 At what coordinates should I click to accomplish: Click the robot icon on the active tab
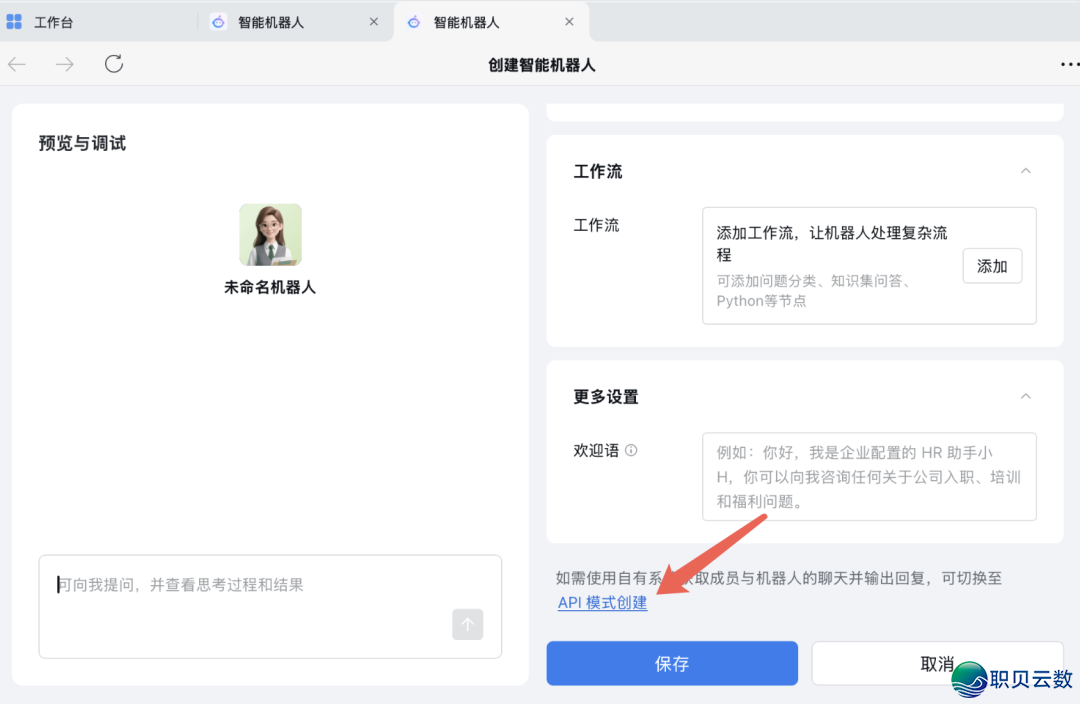[x=413, y=21]
